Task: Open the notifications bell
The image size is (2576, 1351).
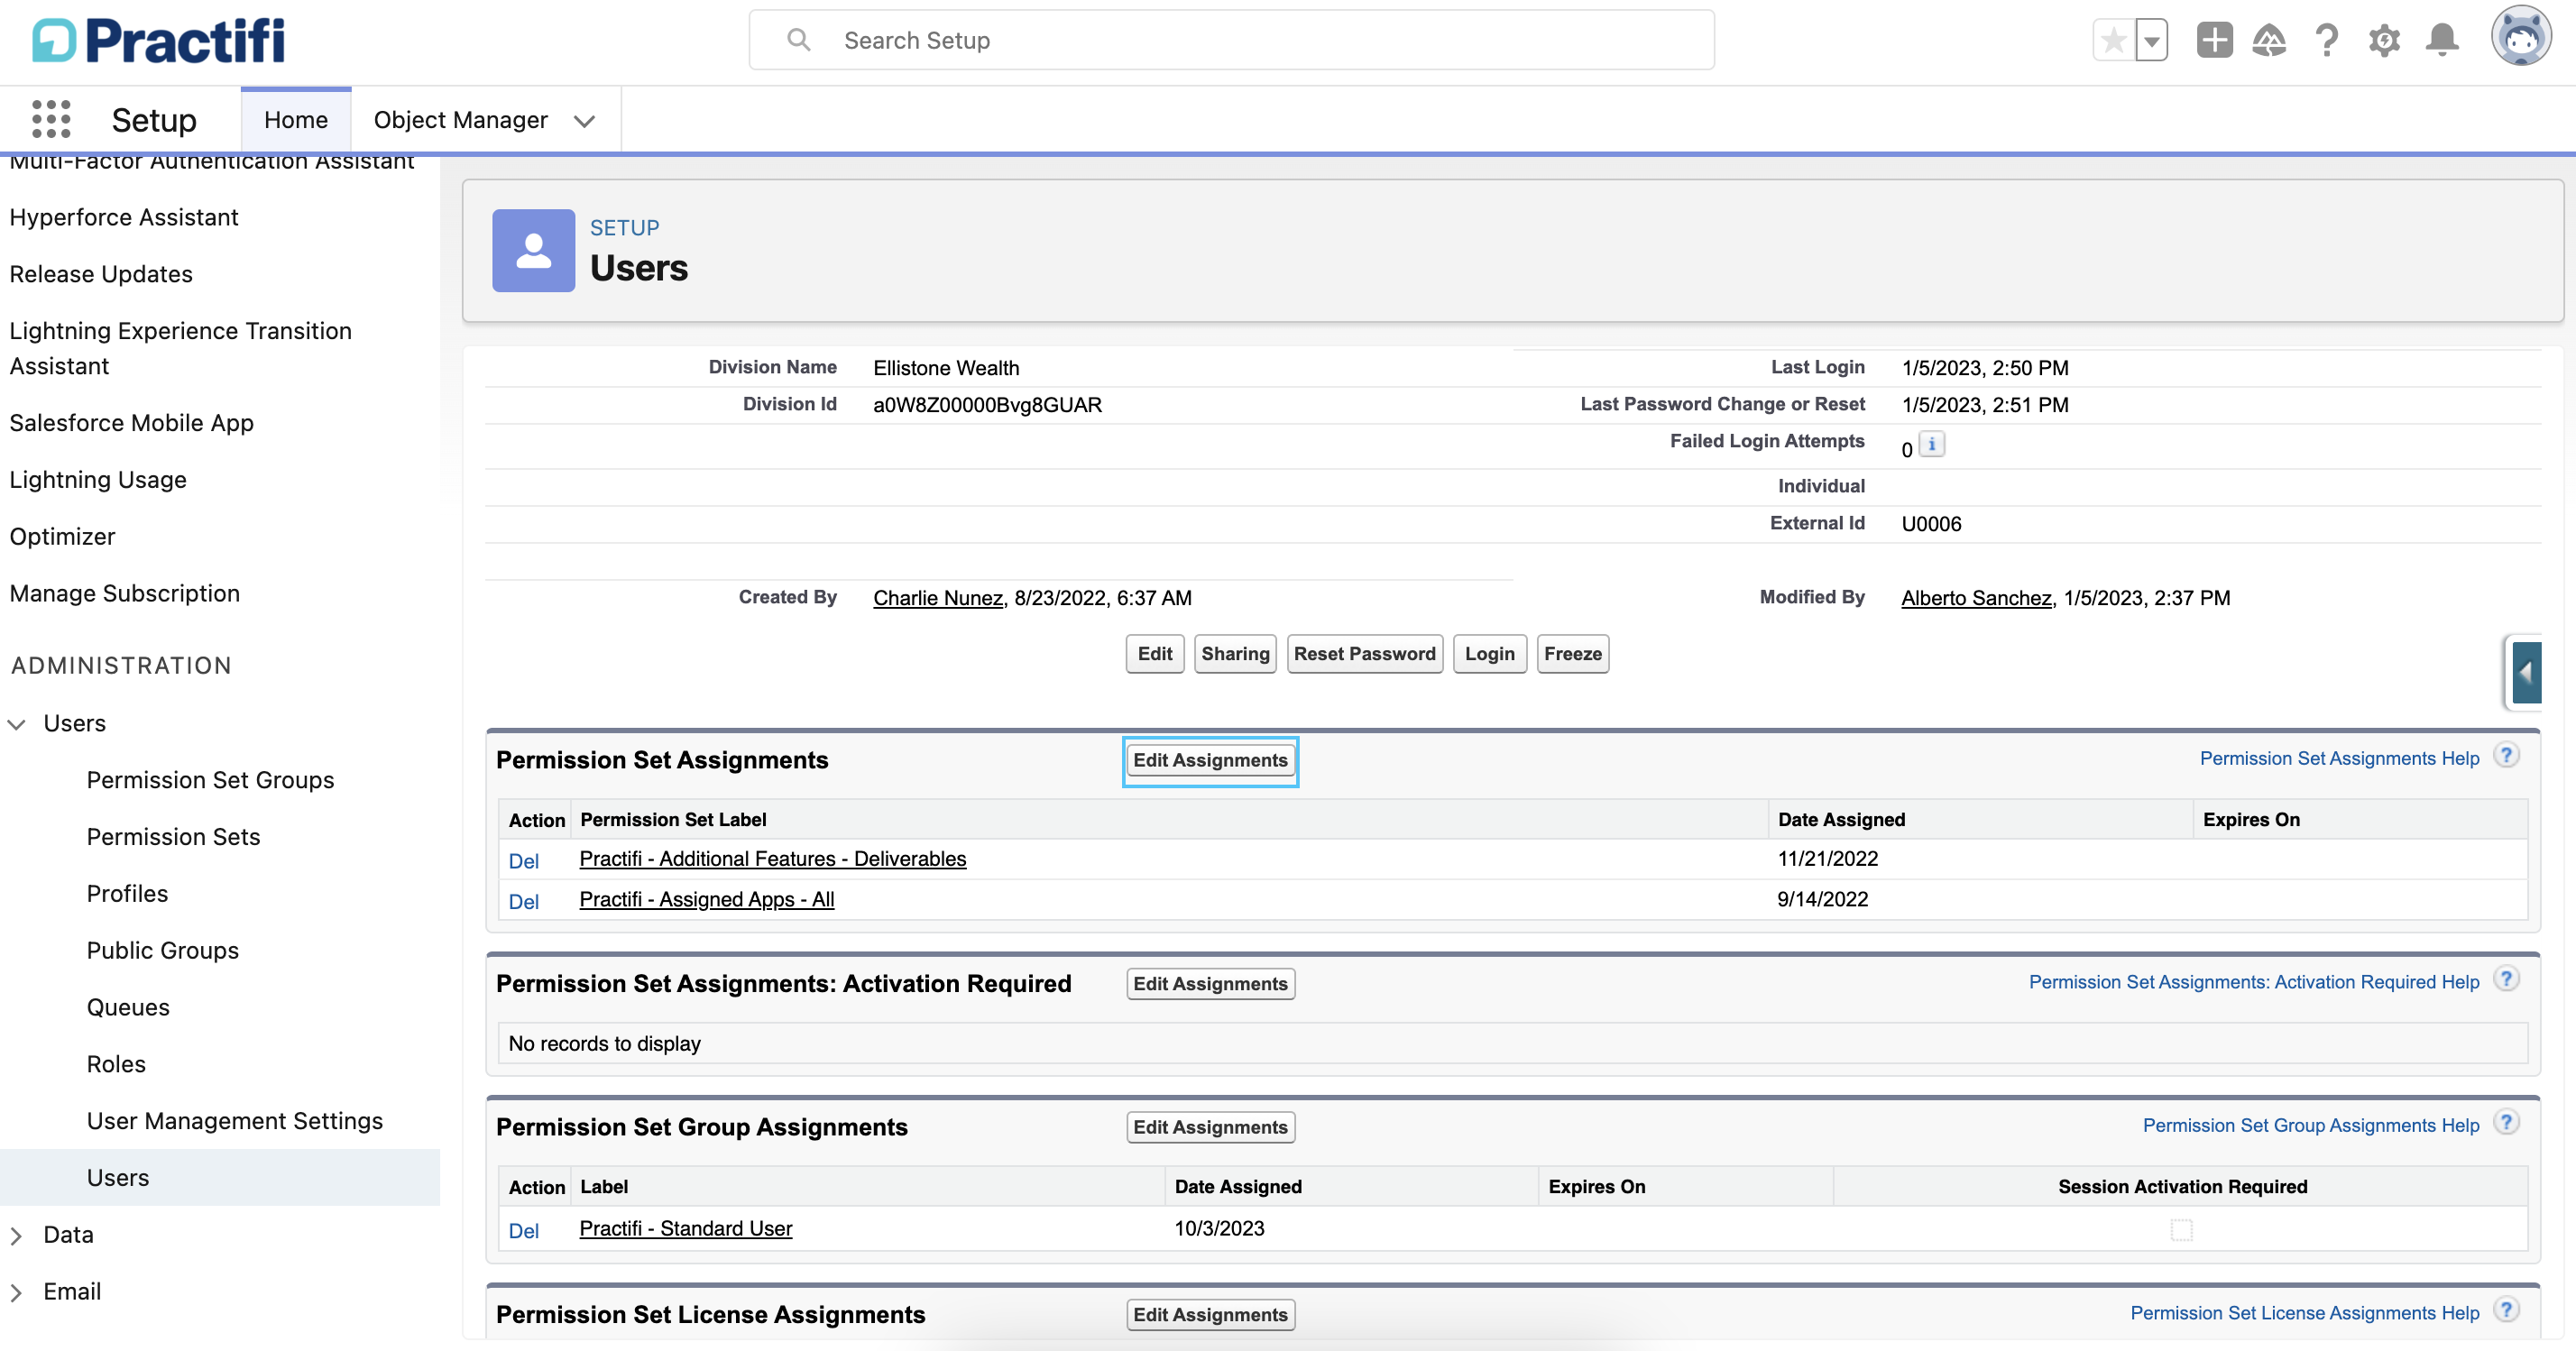Action: pyautogui.click(x=2442, y=40)
